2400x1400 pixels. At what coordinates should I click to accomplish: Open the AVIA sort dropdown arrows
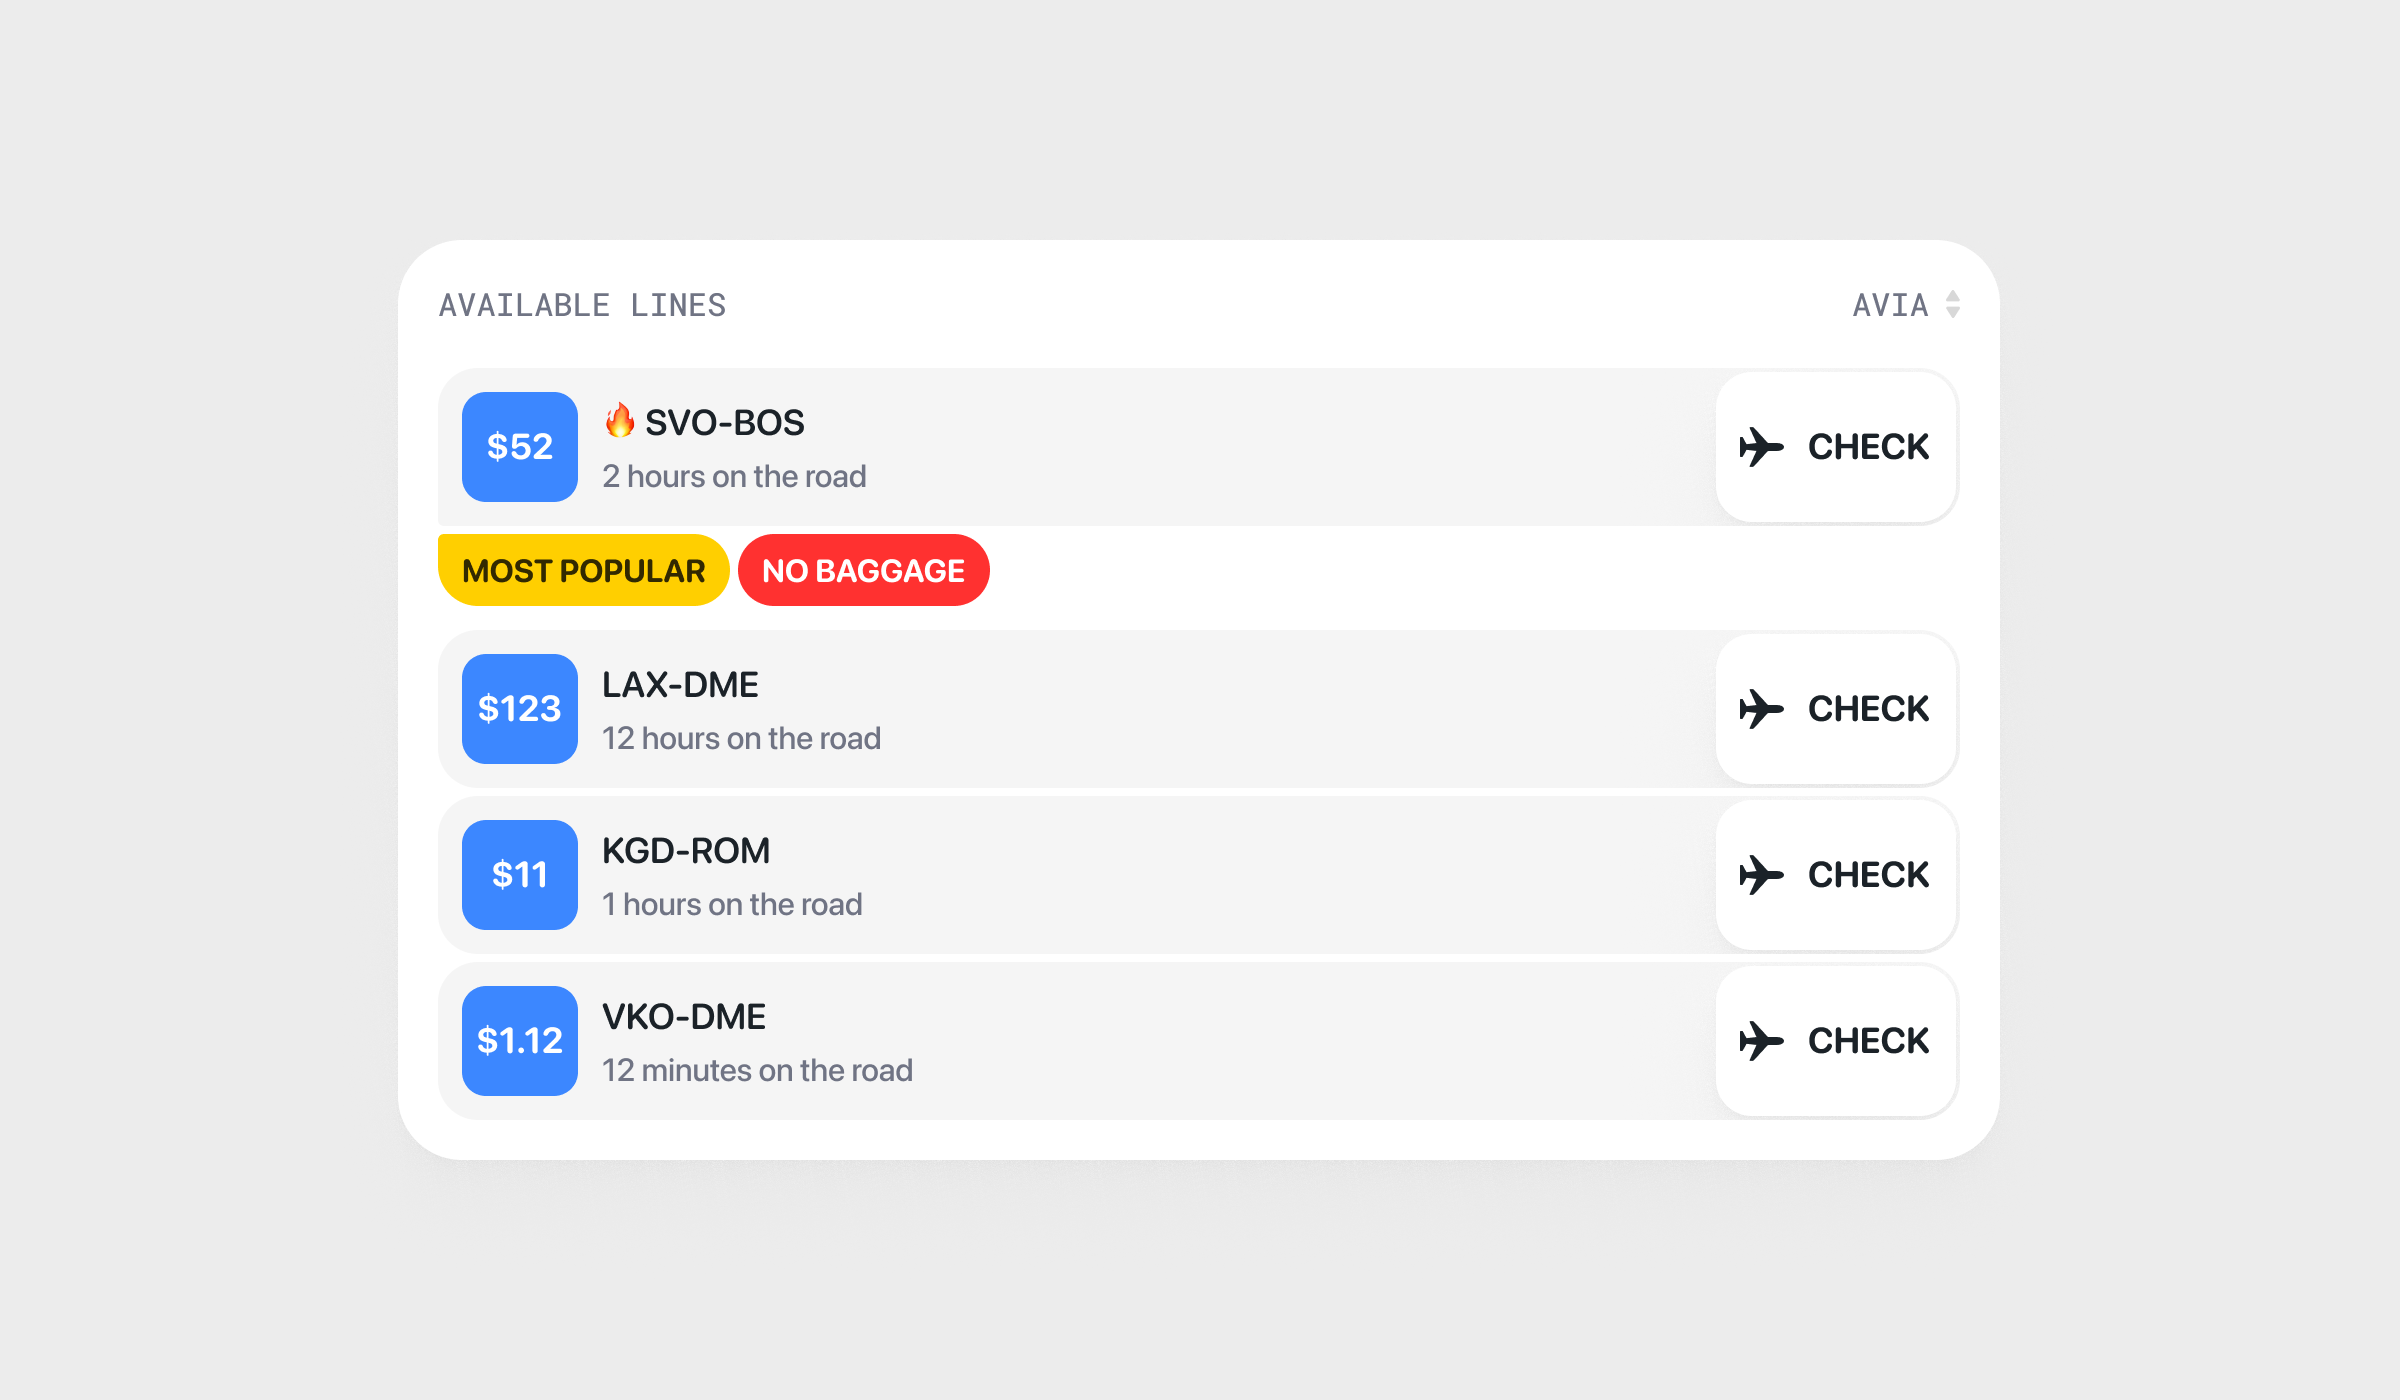pos(1952,304)
